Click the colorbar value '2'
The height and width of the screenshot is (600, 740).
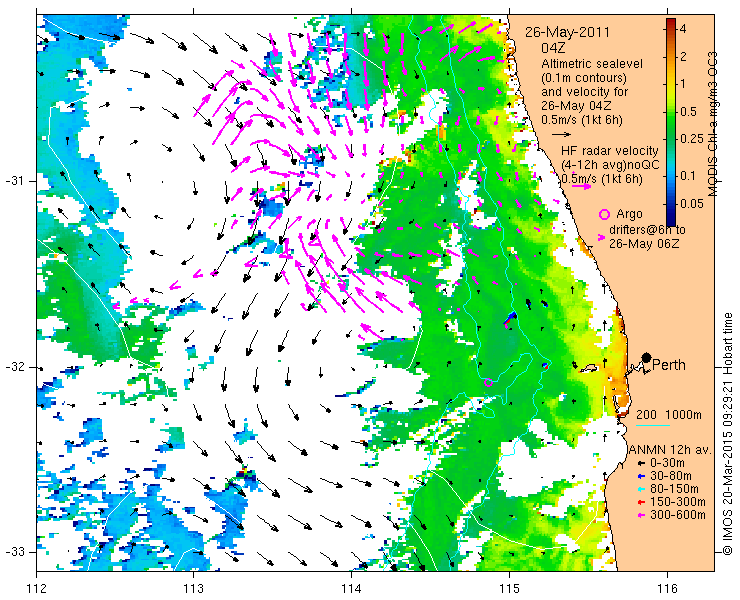[683, 57]
